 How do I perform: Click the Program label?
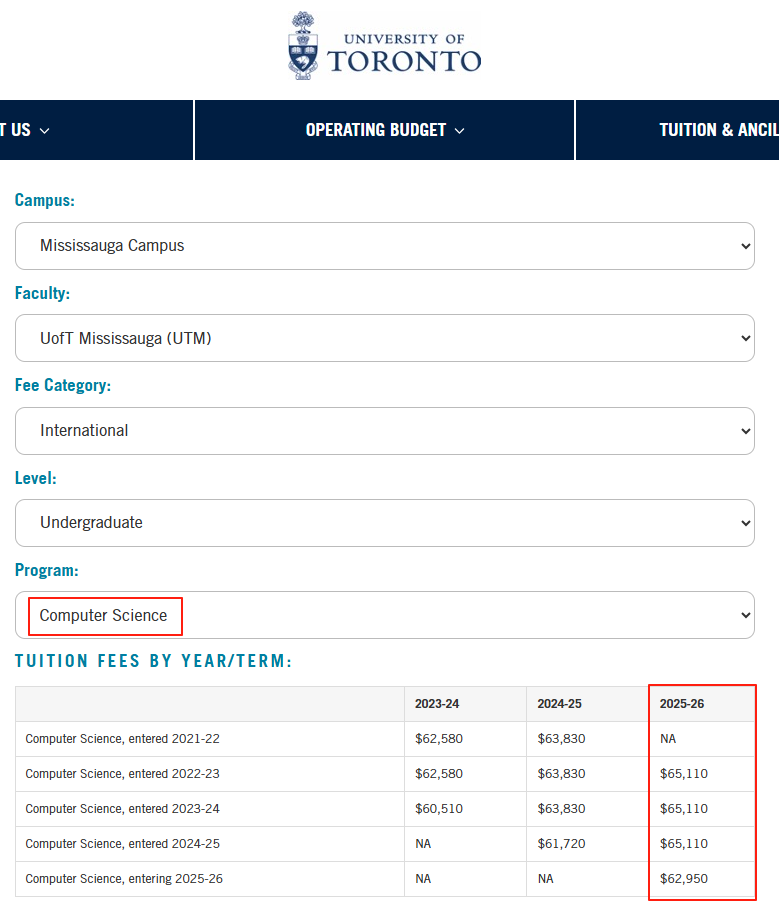point(47,570)
